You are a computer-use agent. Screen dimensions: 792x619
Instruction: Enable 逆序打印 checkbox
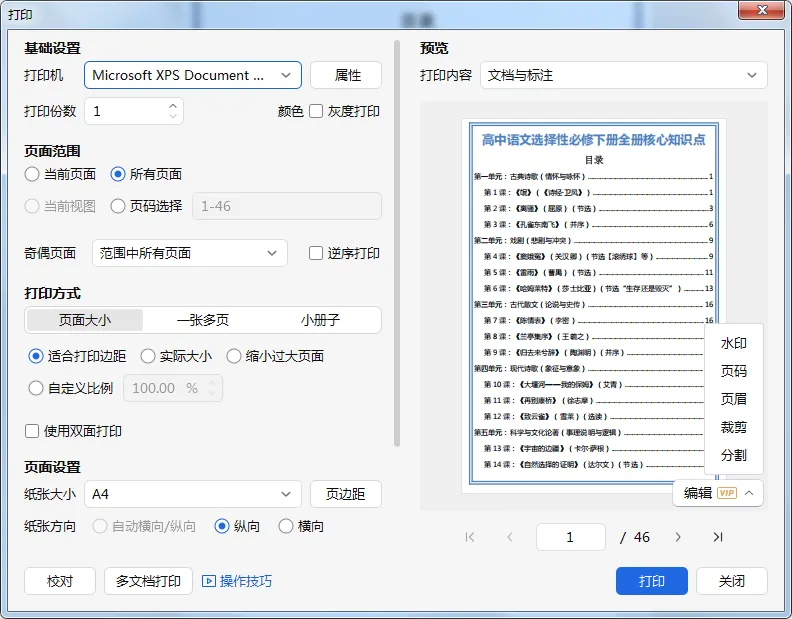pos(316,253)
